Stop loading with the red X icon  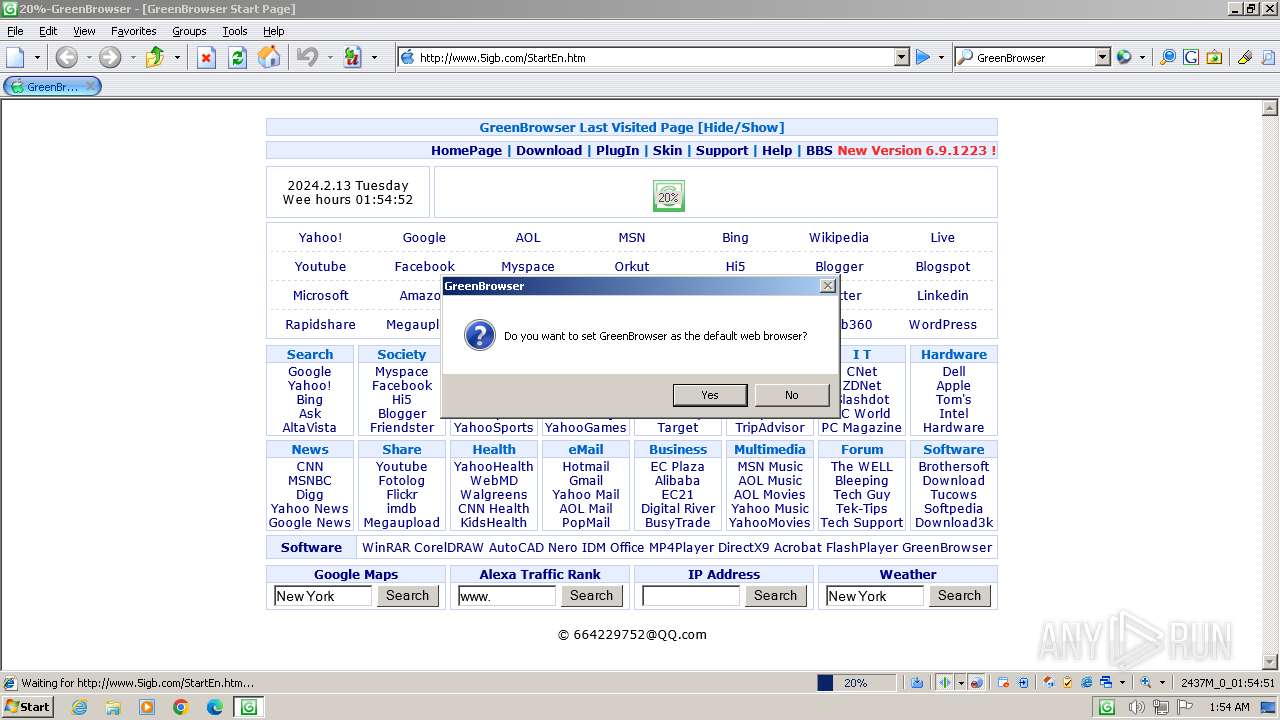tap(206, 57)
